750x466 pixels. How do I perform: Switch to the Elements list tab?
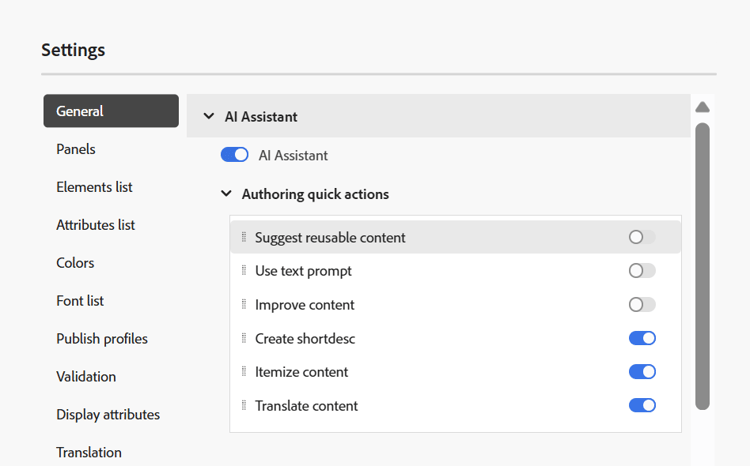(94, 187)
